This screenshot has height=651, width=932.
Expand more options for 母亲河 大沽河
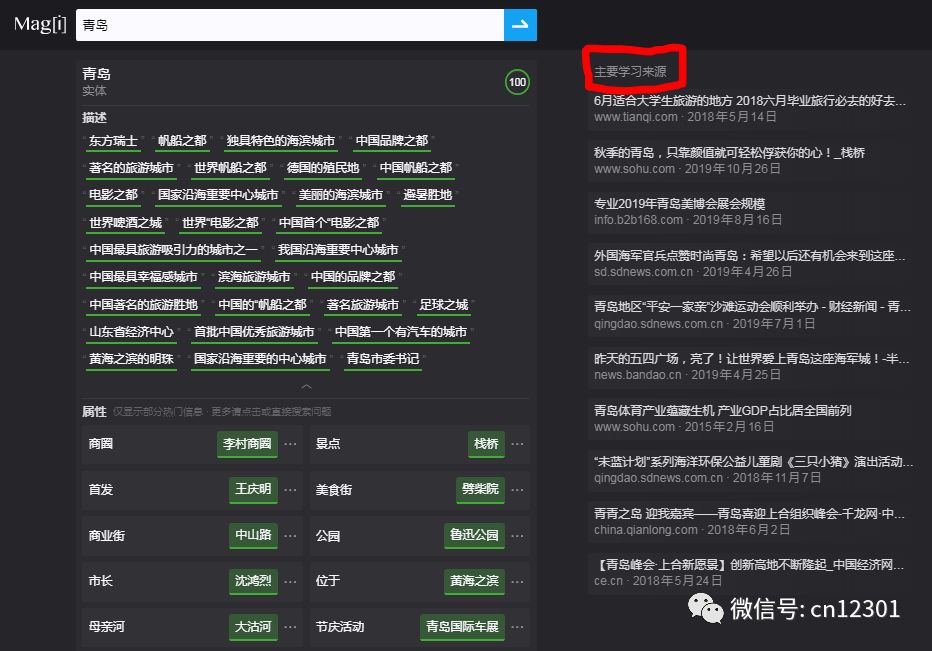[x=290, y=627]
